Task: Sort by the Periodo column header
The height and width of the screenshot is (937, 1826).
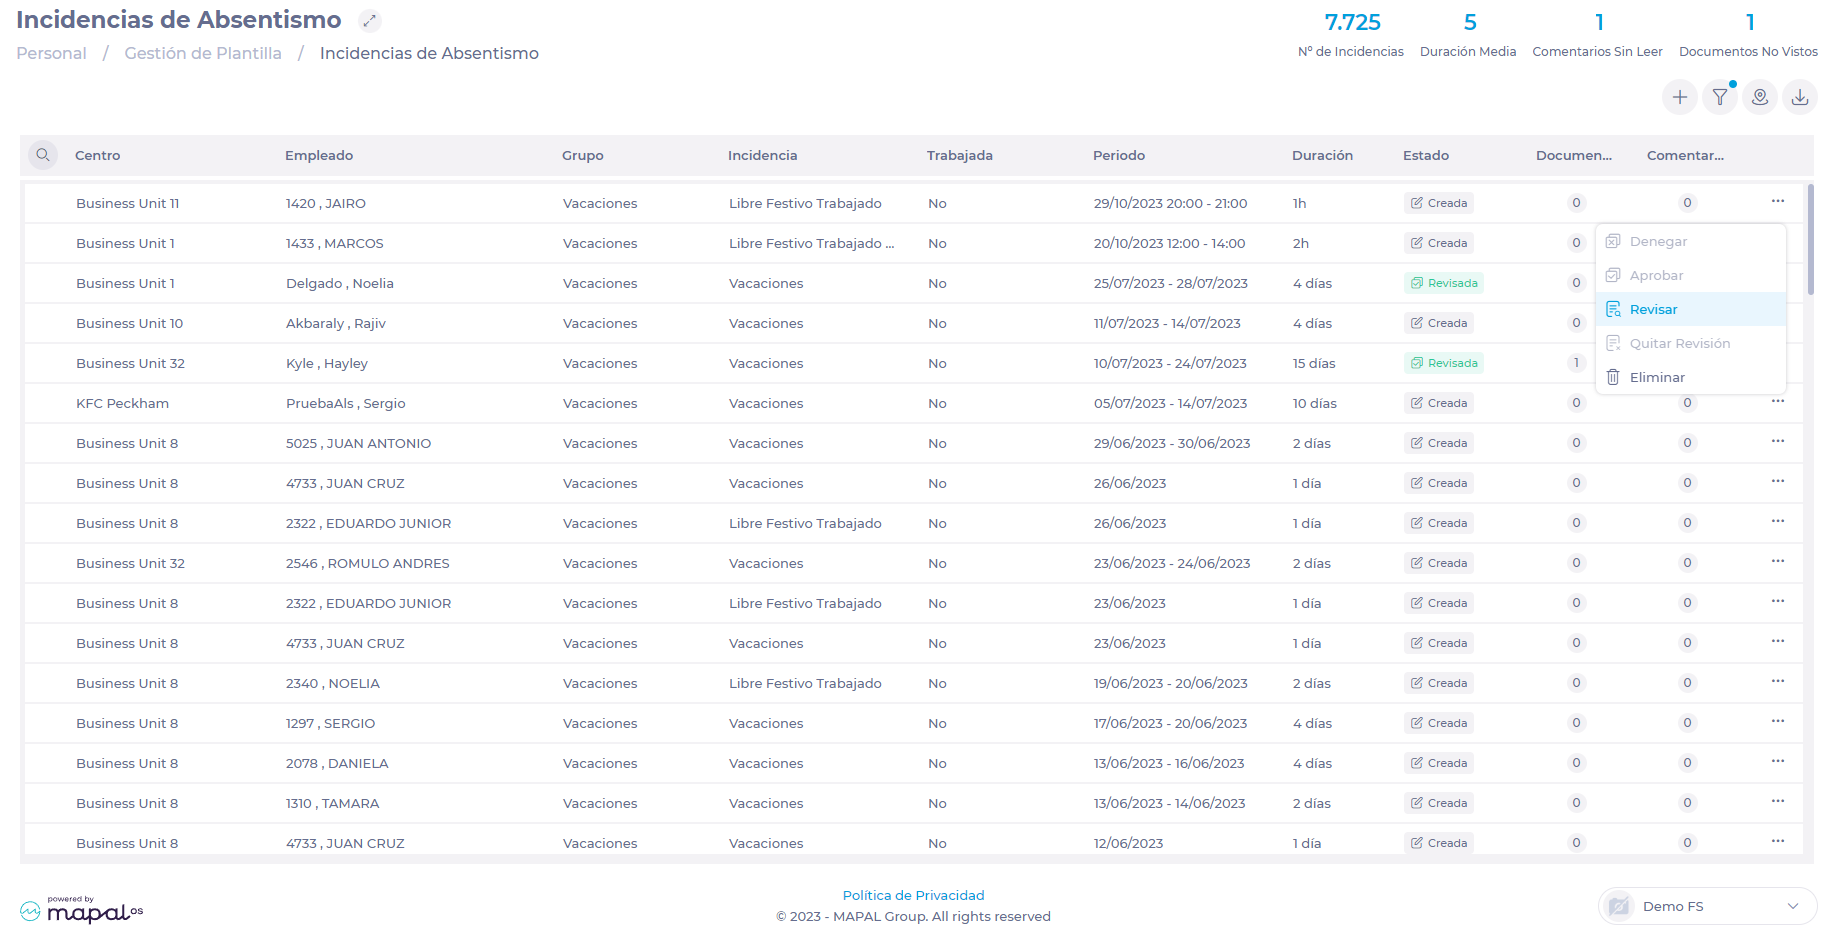Action: click(x=1119, y=155)
